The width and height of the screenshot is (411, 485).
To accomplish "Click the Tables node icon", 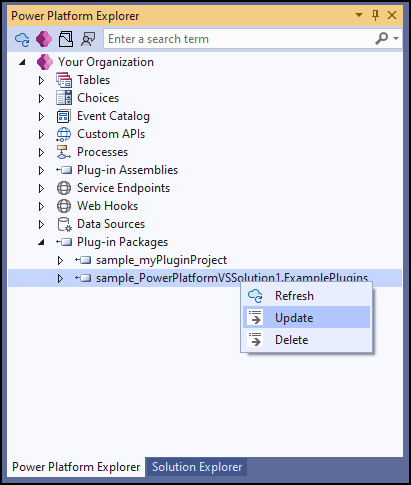I will [x=64, y=80].
